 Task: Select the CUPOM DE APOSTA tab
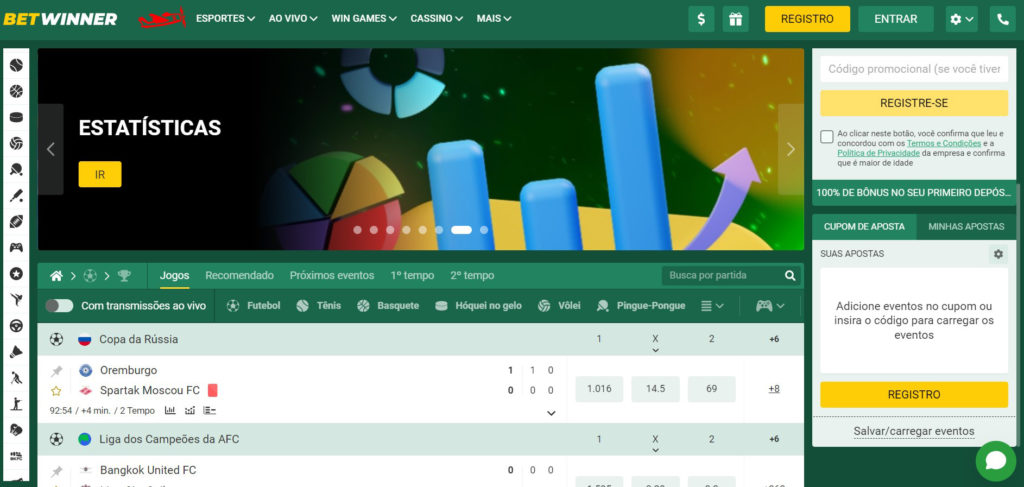tap(865, 227)
